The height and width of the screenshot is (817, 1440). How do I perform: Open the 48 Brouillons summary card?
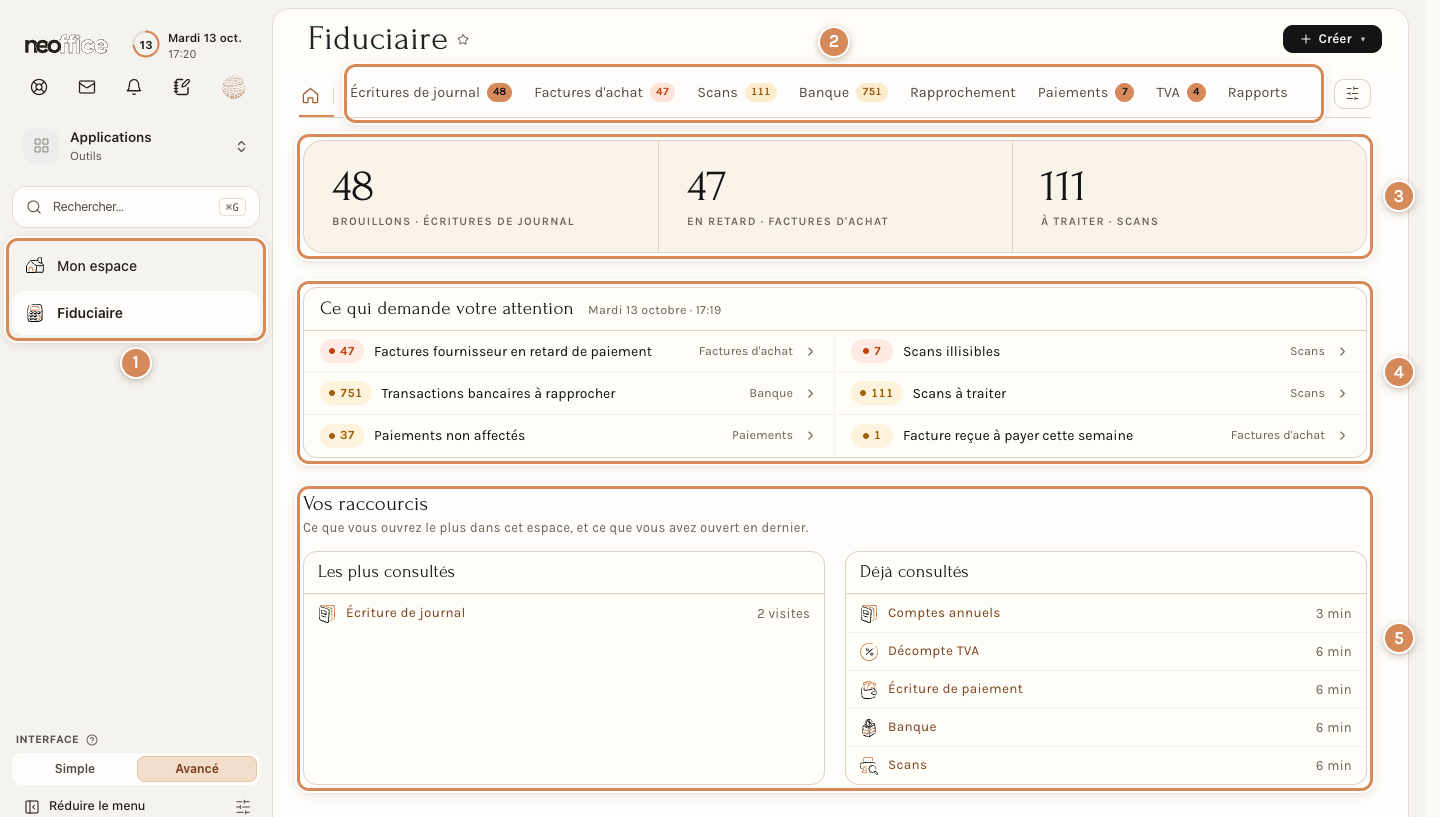(x=481, y=196)
